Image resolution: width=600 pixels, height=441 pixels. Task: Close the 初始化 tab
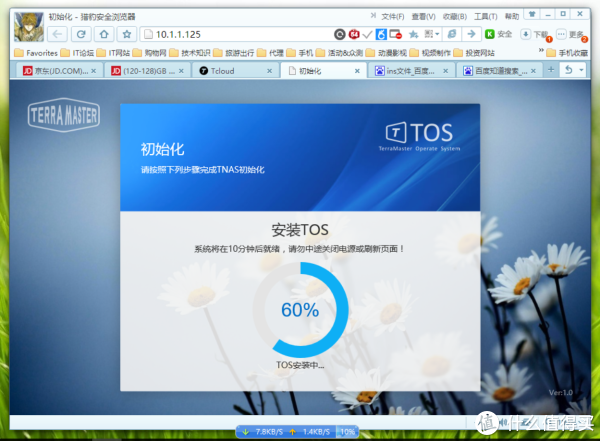point(357,71)
